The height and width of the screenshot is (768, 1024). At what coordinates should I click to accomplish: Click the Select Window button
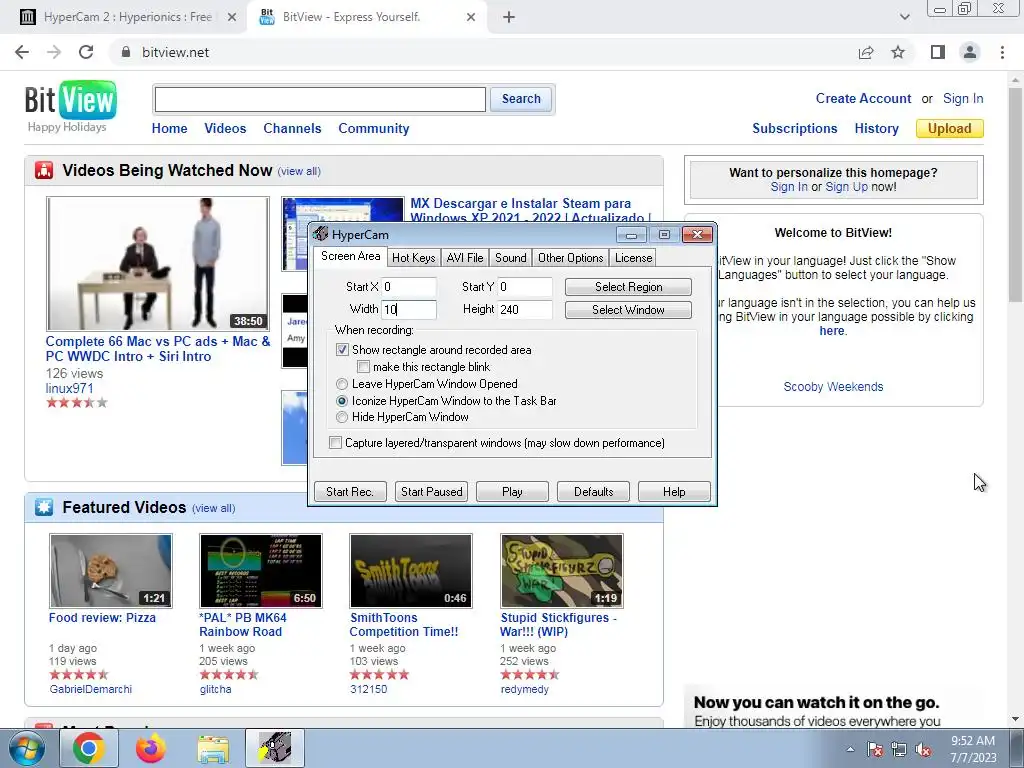tap(628, 310)
